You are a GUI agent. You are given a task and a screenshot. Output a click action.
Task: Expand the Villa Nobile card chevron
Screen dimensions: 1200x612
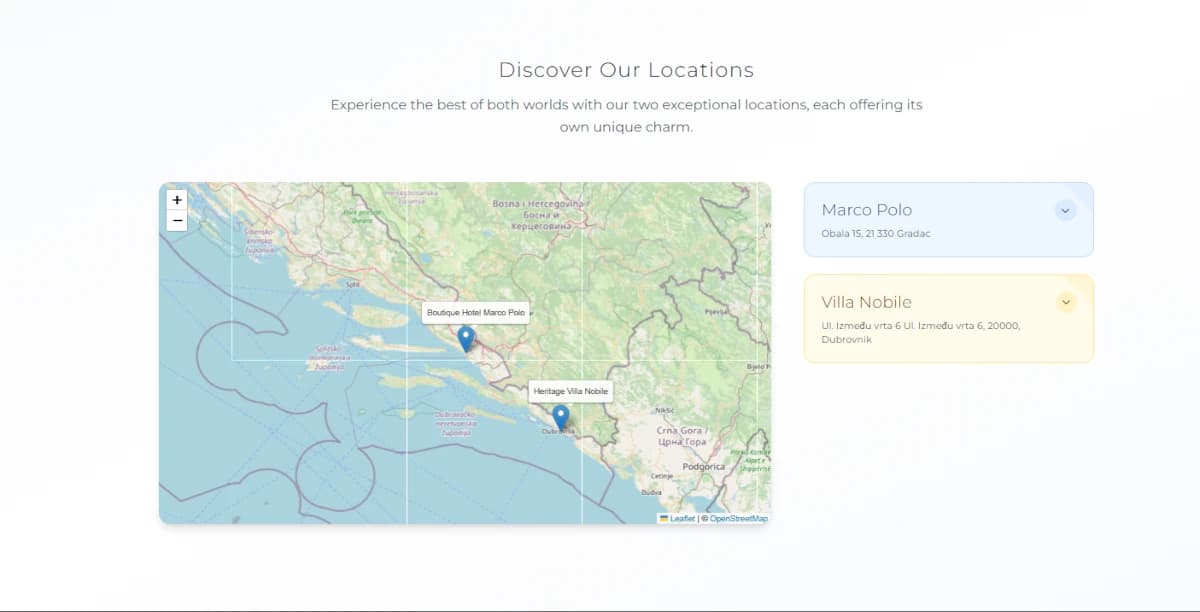(1065, 302)
